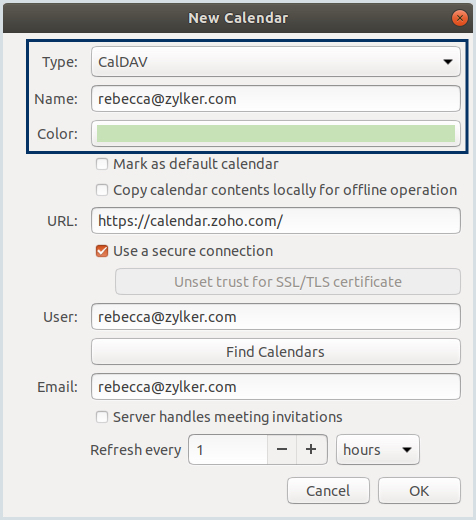The width and height of the screenshot is (476, 520).
Task: Click Unset trust for SSL/TLS certificate
Action: [288, 282]
